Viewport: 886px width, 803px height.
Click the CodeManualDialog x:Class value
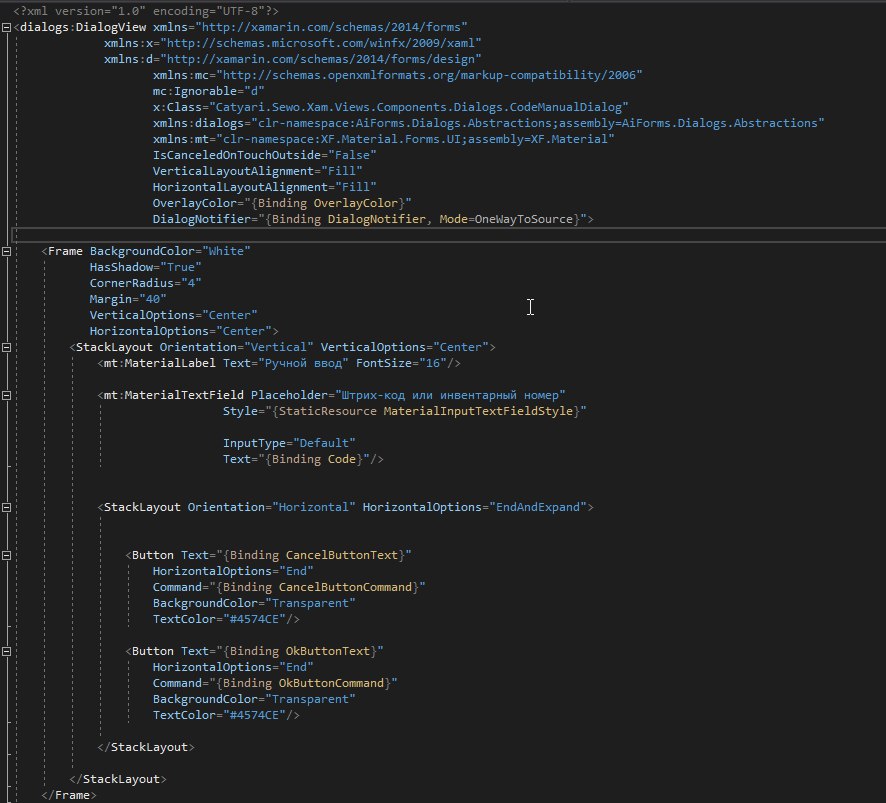point(419,107)
